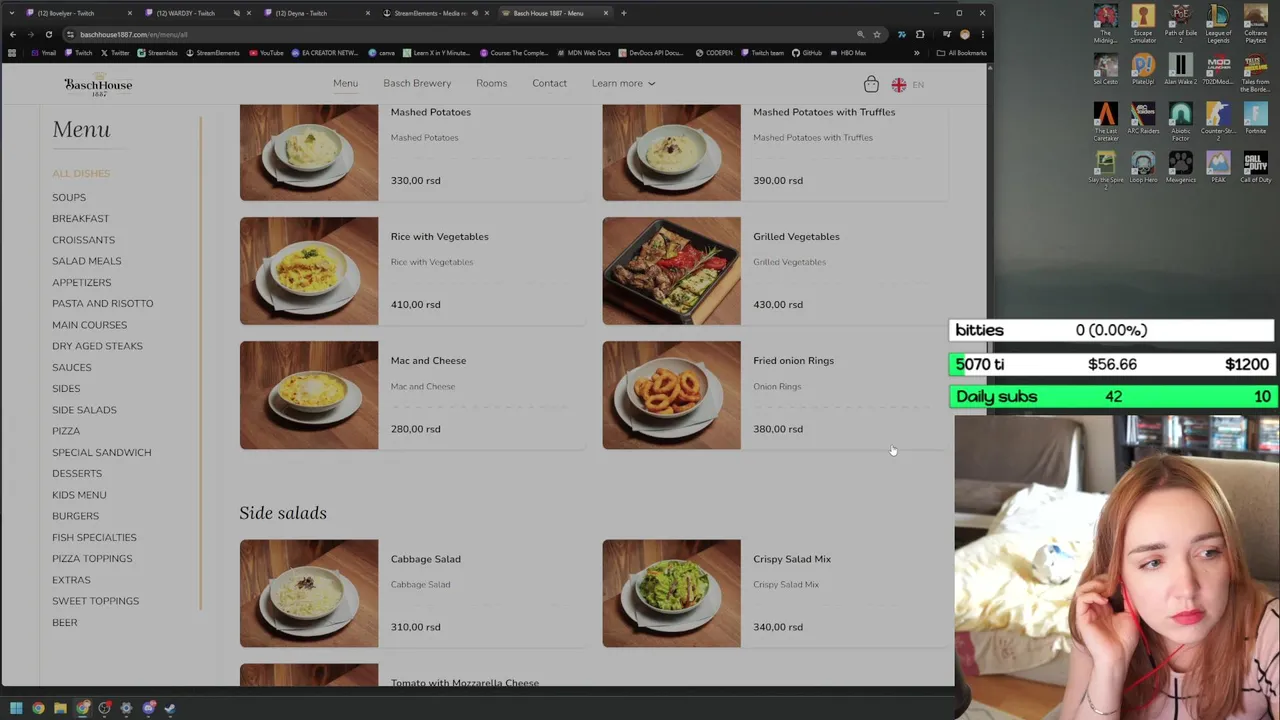Screen dimensions: 1280x720
Task: Launch Mewgenics desktop icon
Action: pyautogui.click(x=1181, y=167)
